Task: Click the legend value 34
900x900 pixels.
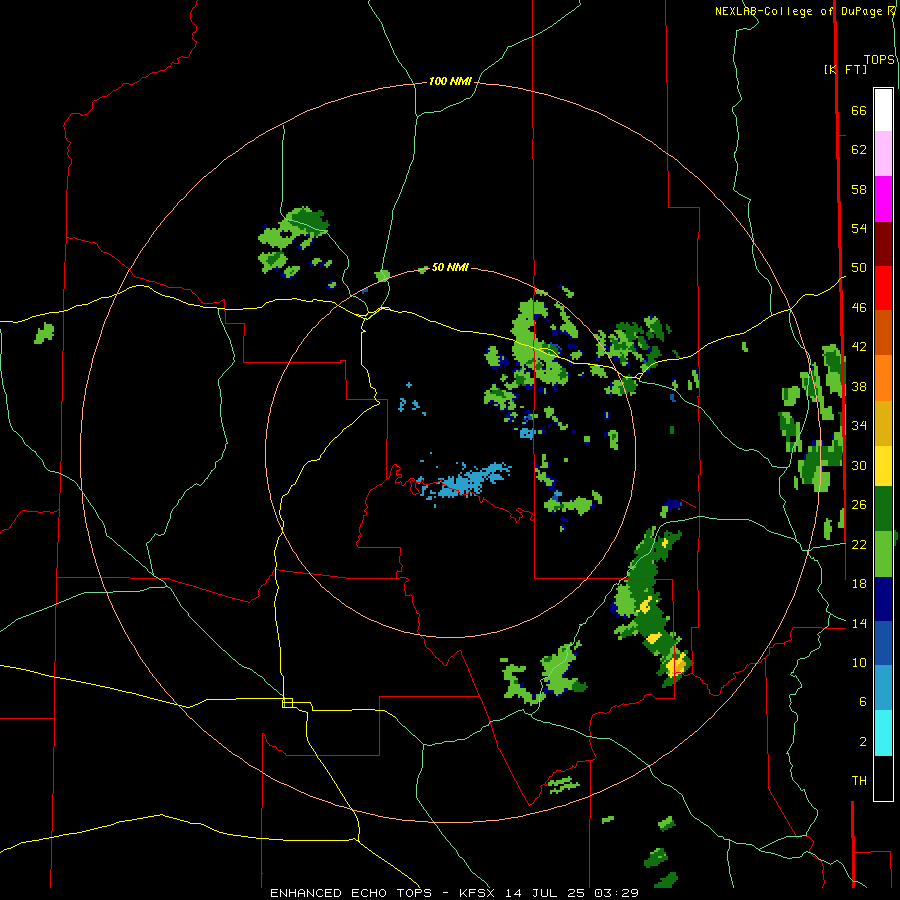Action: point(859,426)
